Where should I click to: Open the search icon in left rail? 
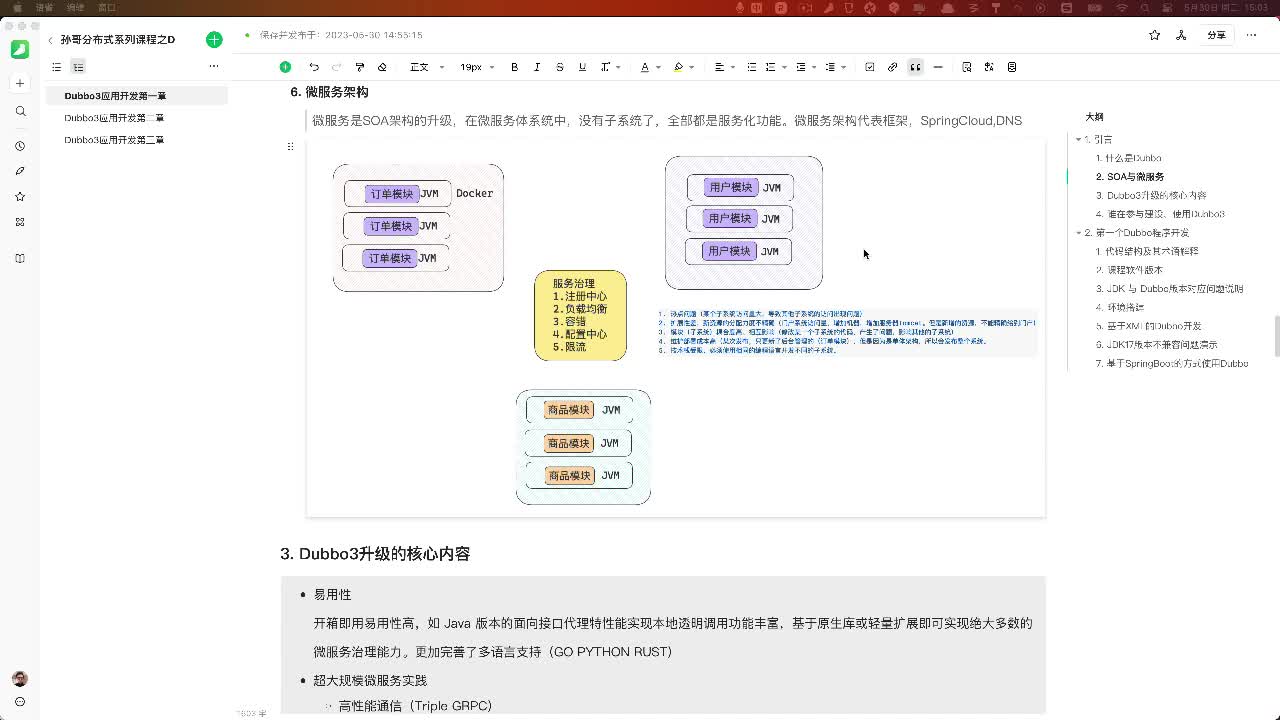(x=20, y=111)
